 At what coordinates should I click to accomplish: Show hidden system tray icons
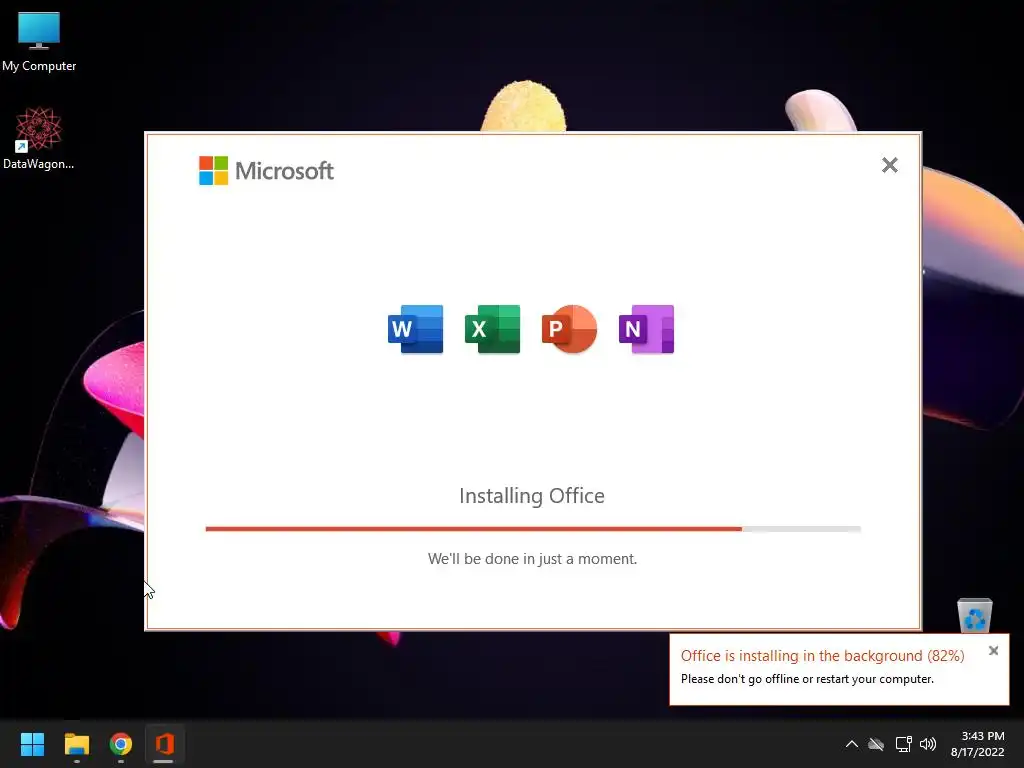[x=852, y=744]
